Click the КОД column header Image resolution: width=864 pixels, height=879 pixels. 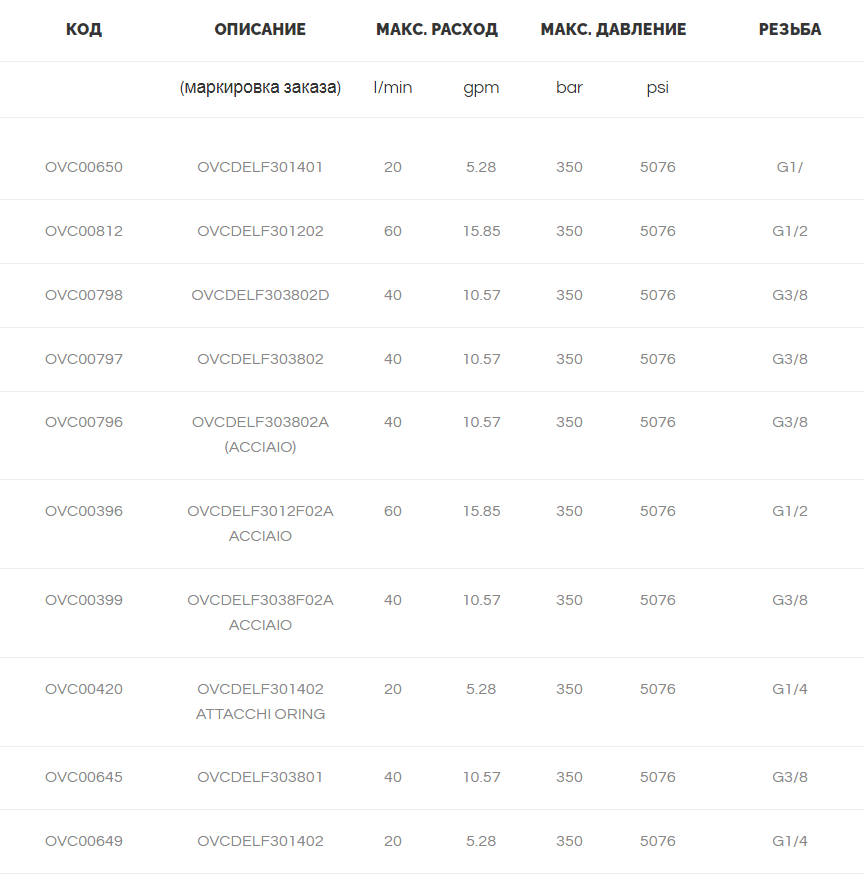84,29
